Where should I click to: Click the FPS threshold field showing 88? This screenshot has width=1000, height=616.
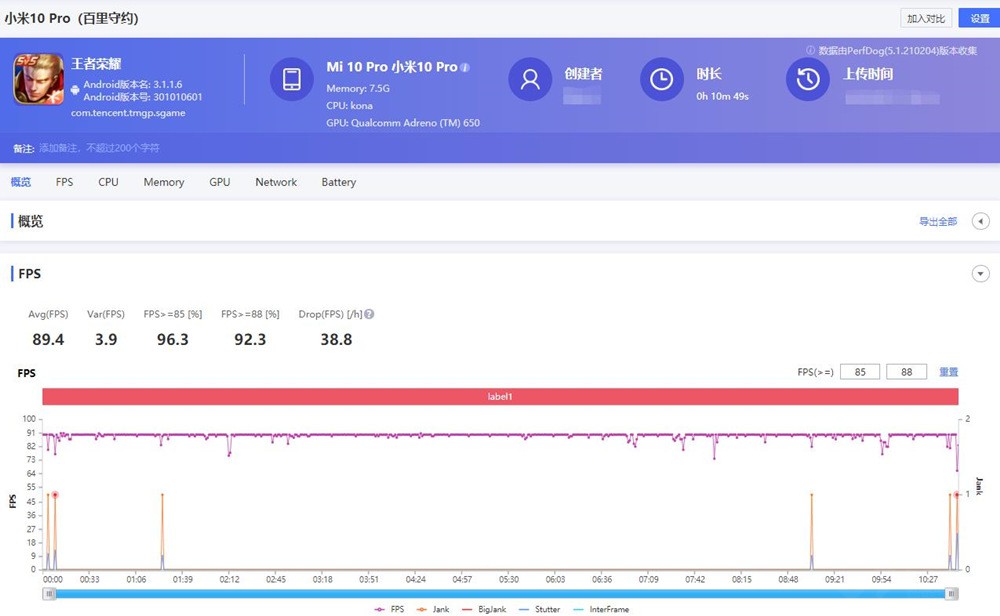tap(906, 372)
